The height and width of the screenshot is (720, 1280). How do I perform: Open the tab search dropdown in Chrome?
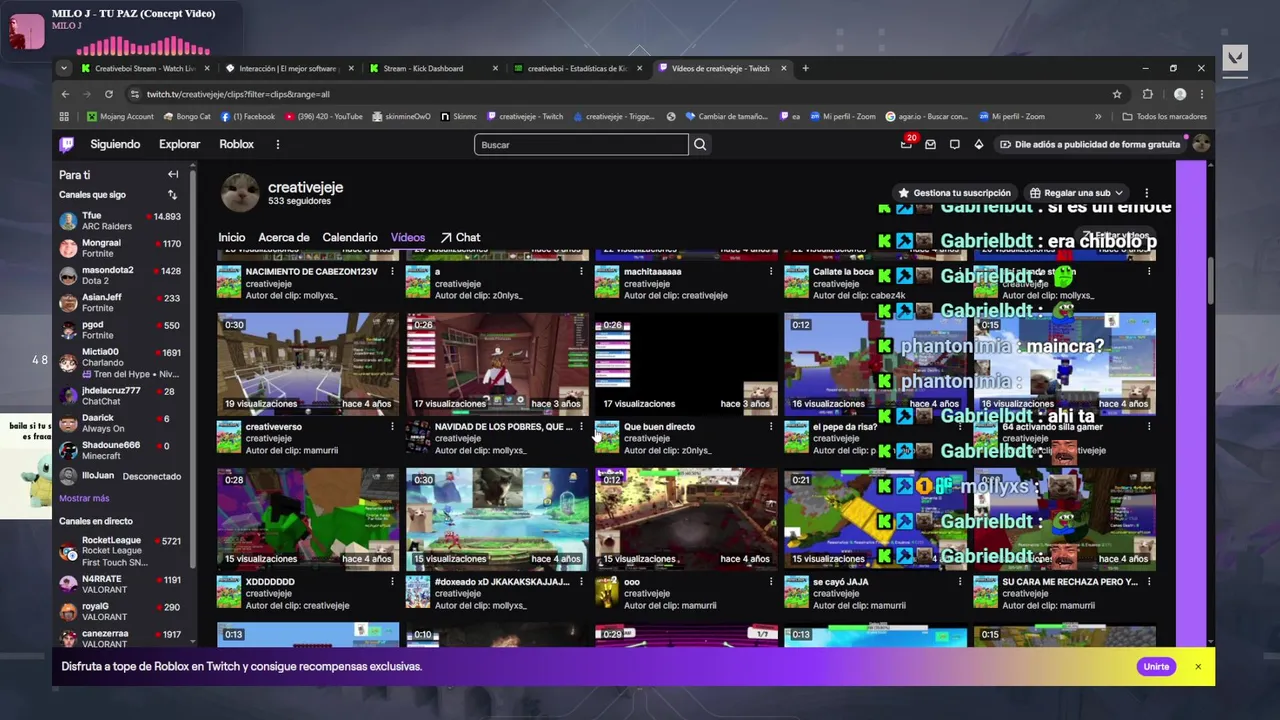coord(64,68)
